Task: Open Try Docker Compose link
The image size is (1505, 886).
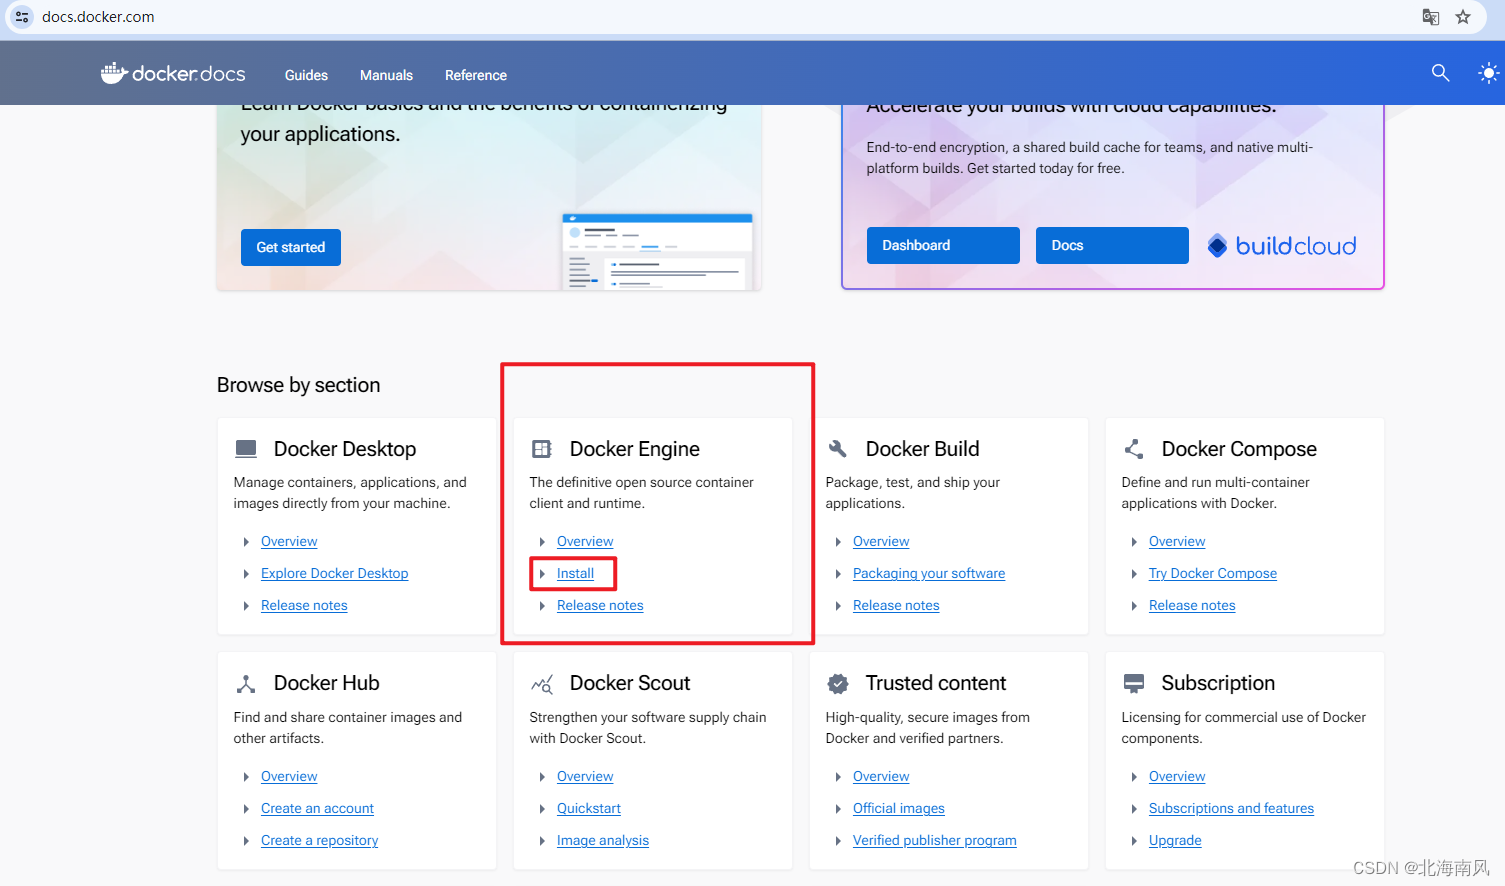Action: click(x=1213, y=573)
